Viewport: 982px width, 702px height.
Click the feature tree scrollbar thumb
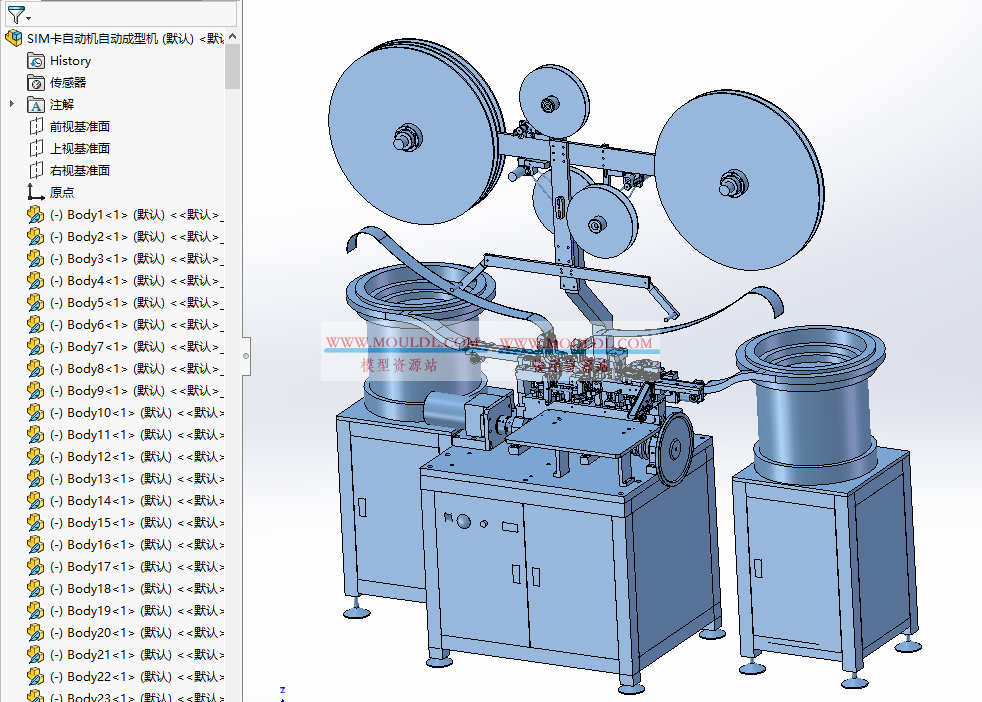click(x=233, y=66)
